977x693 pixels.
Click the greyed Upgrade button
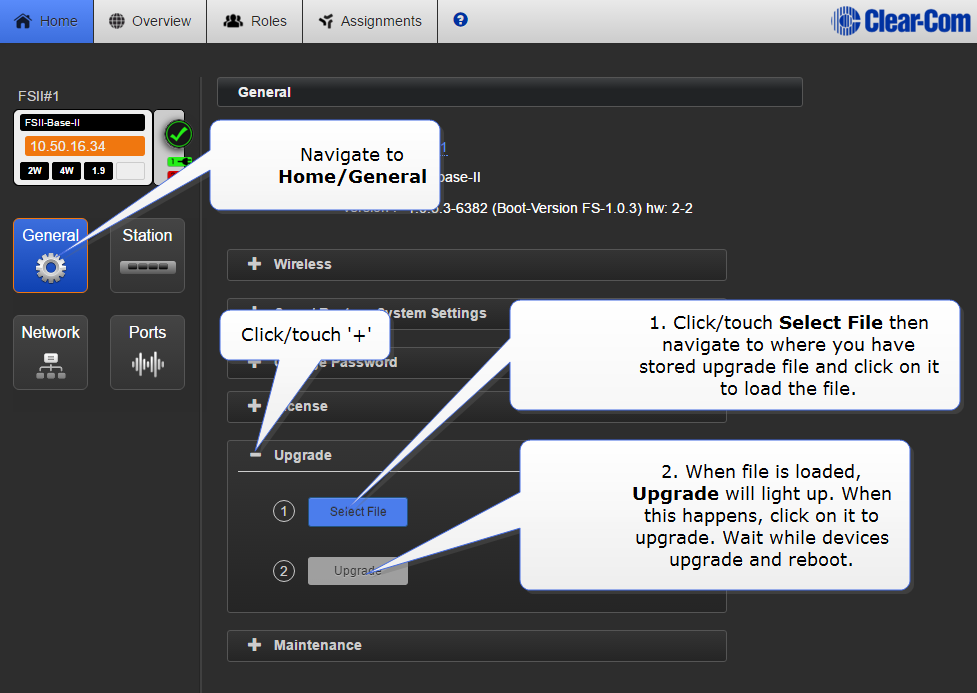pyautogui.click(x=357, y=571)
